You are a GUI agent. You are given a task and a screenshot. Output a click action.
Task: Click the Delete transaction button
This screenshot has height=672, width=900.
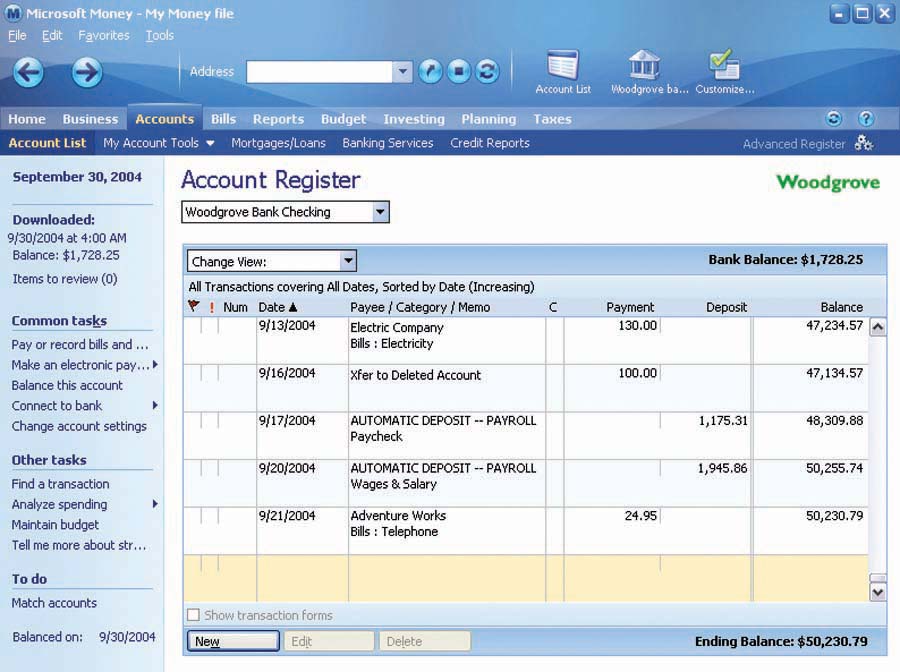pyautogui.click(x=425, y=641)
